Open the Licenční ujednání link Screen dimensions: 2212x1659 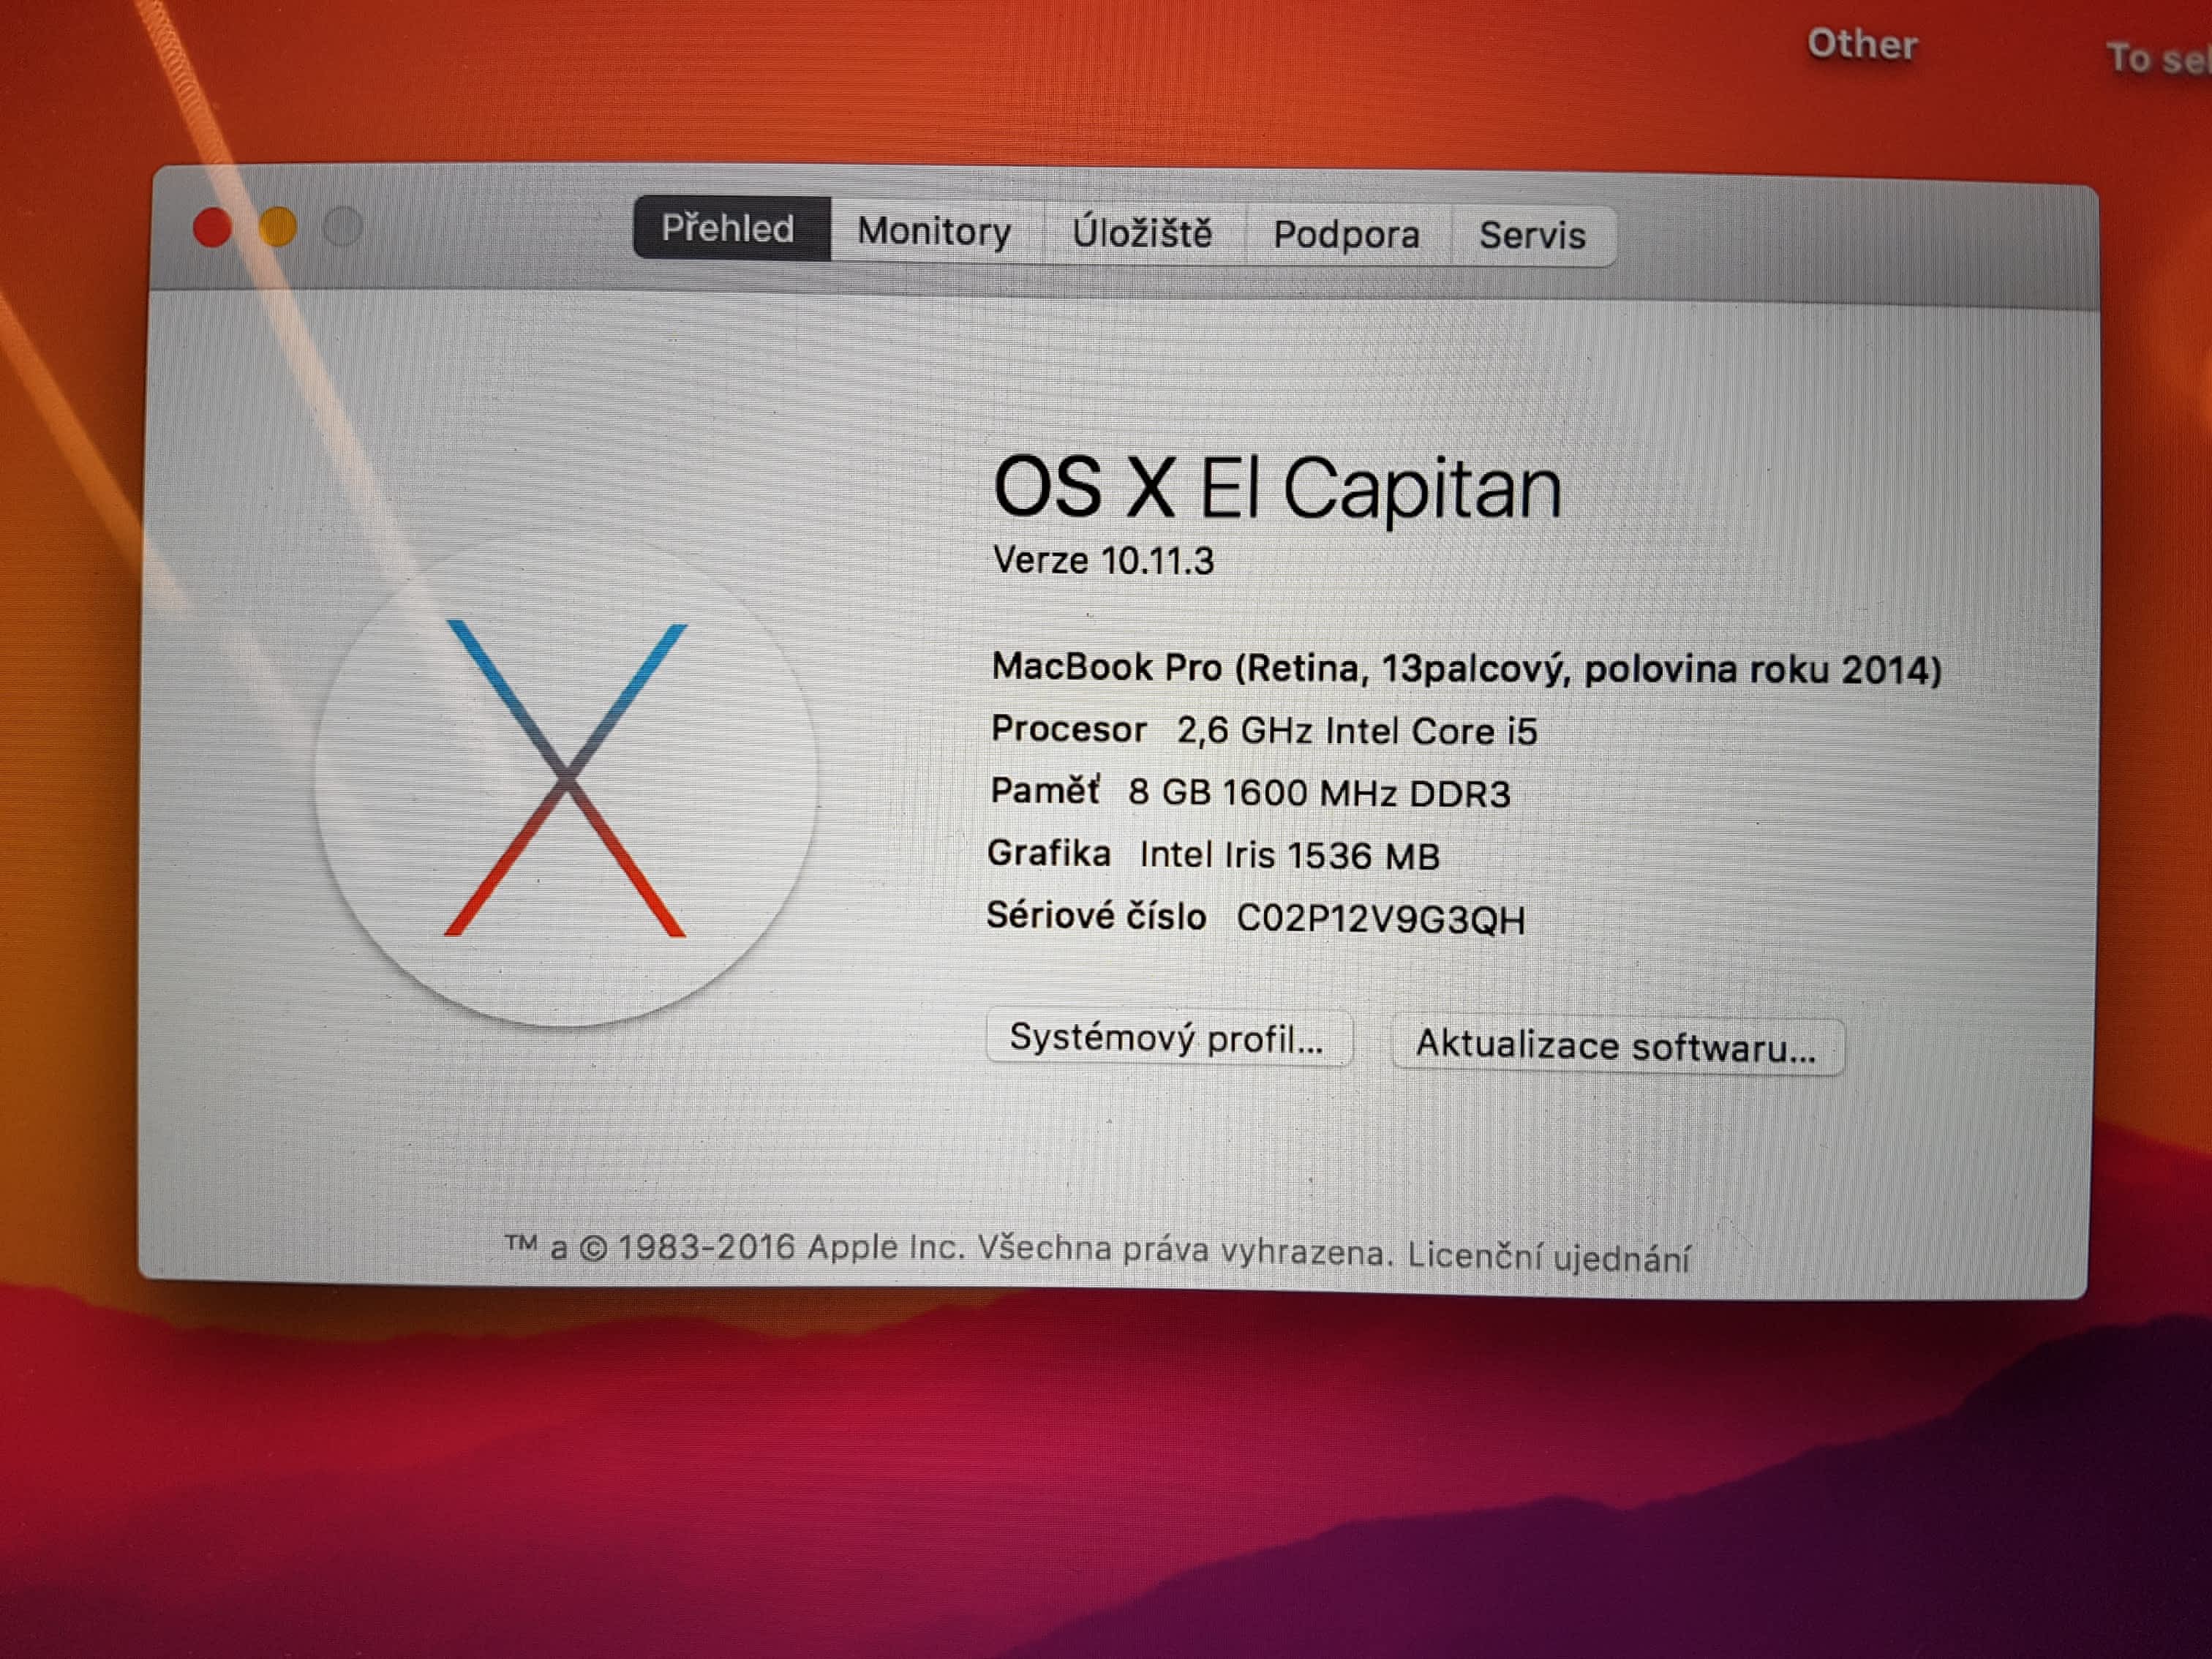1548,1256
